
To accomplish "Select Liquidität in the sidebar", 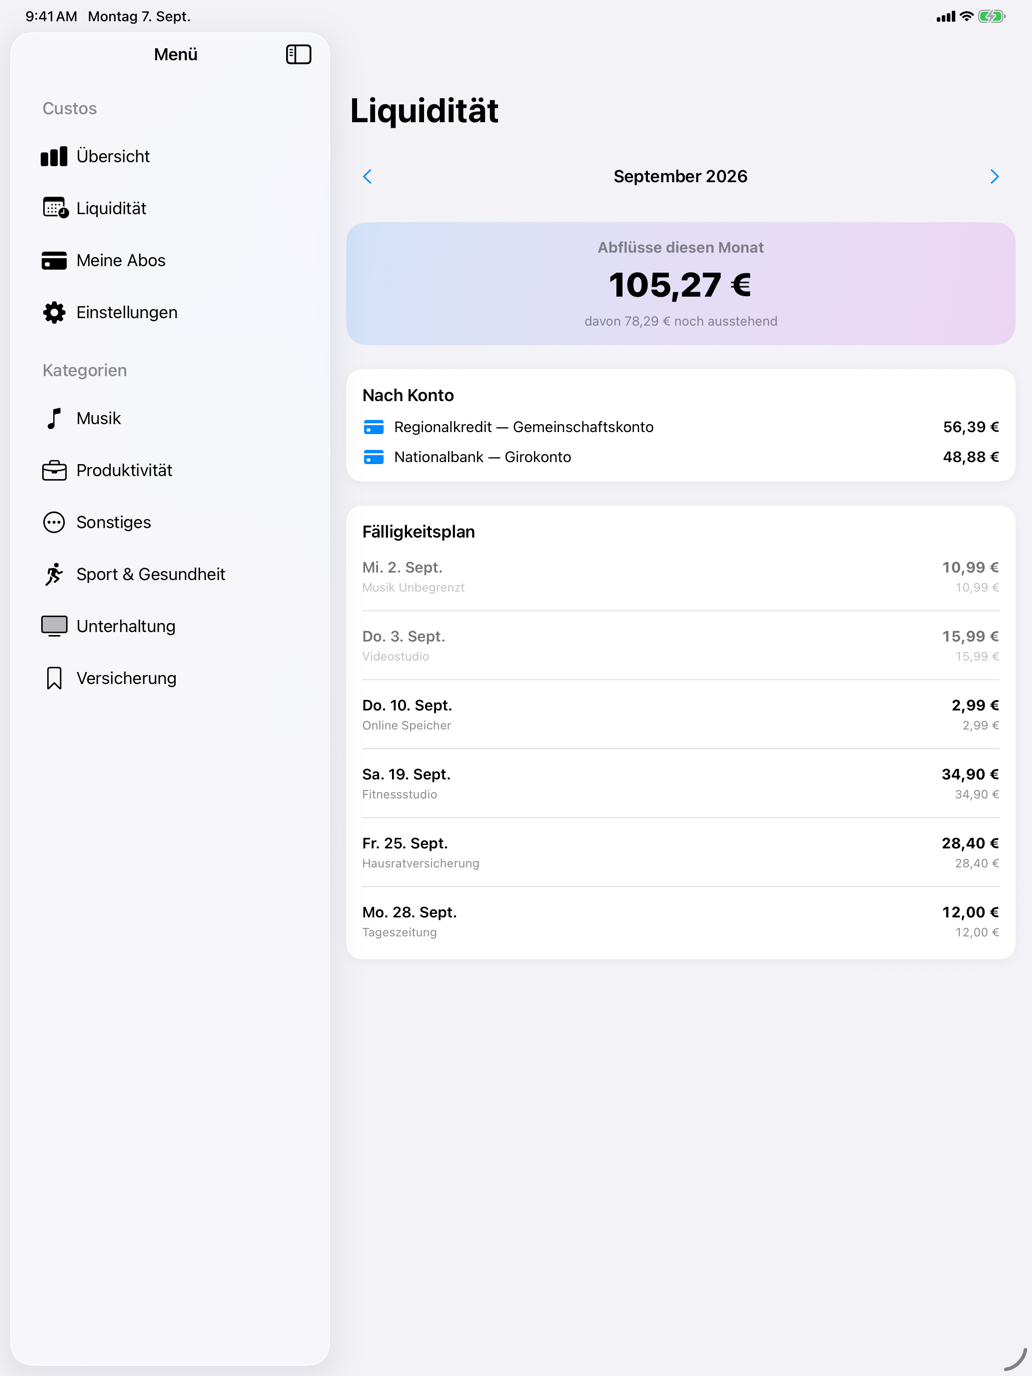I will [170, 208].
